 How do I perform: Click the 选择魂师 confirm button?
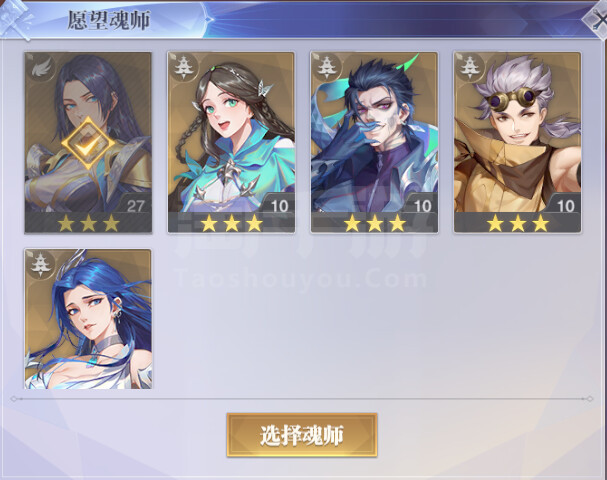302,435
